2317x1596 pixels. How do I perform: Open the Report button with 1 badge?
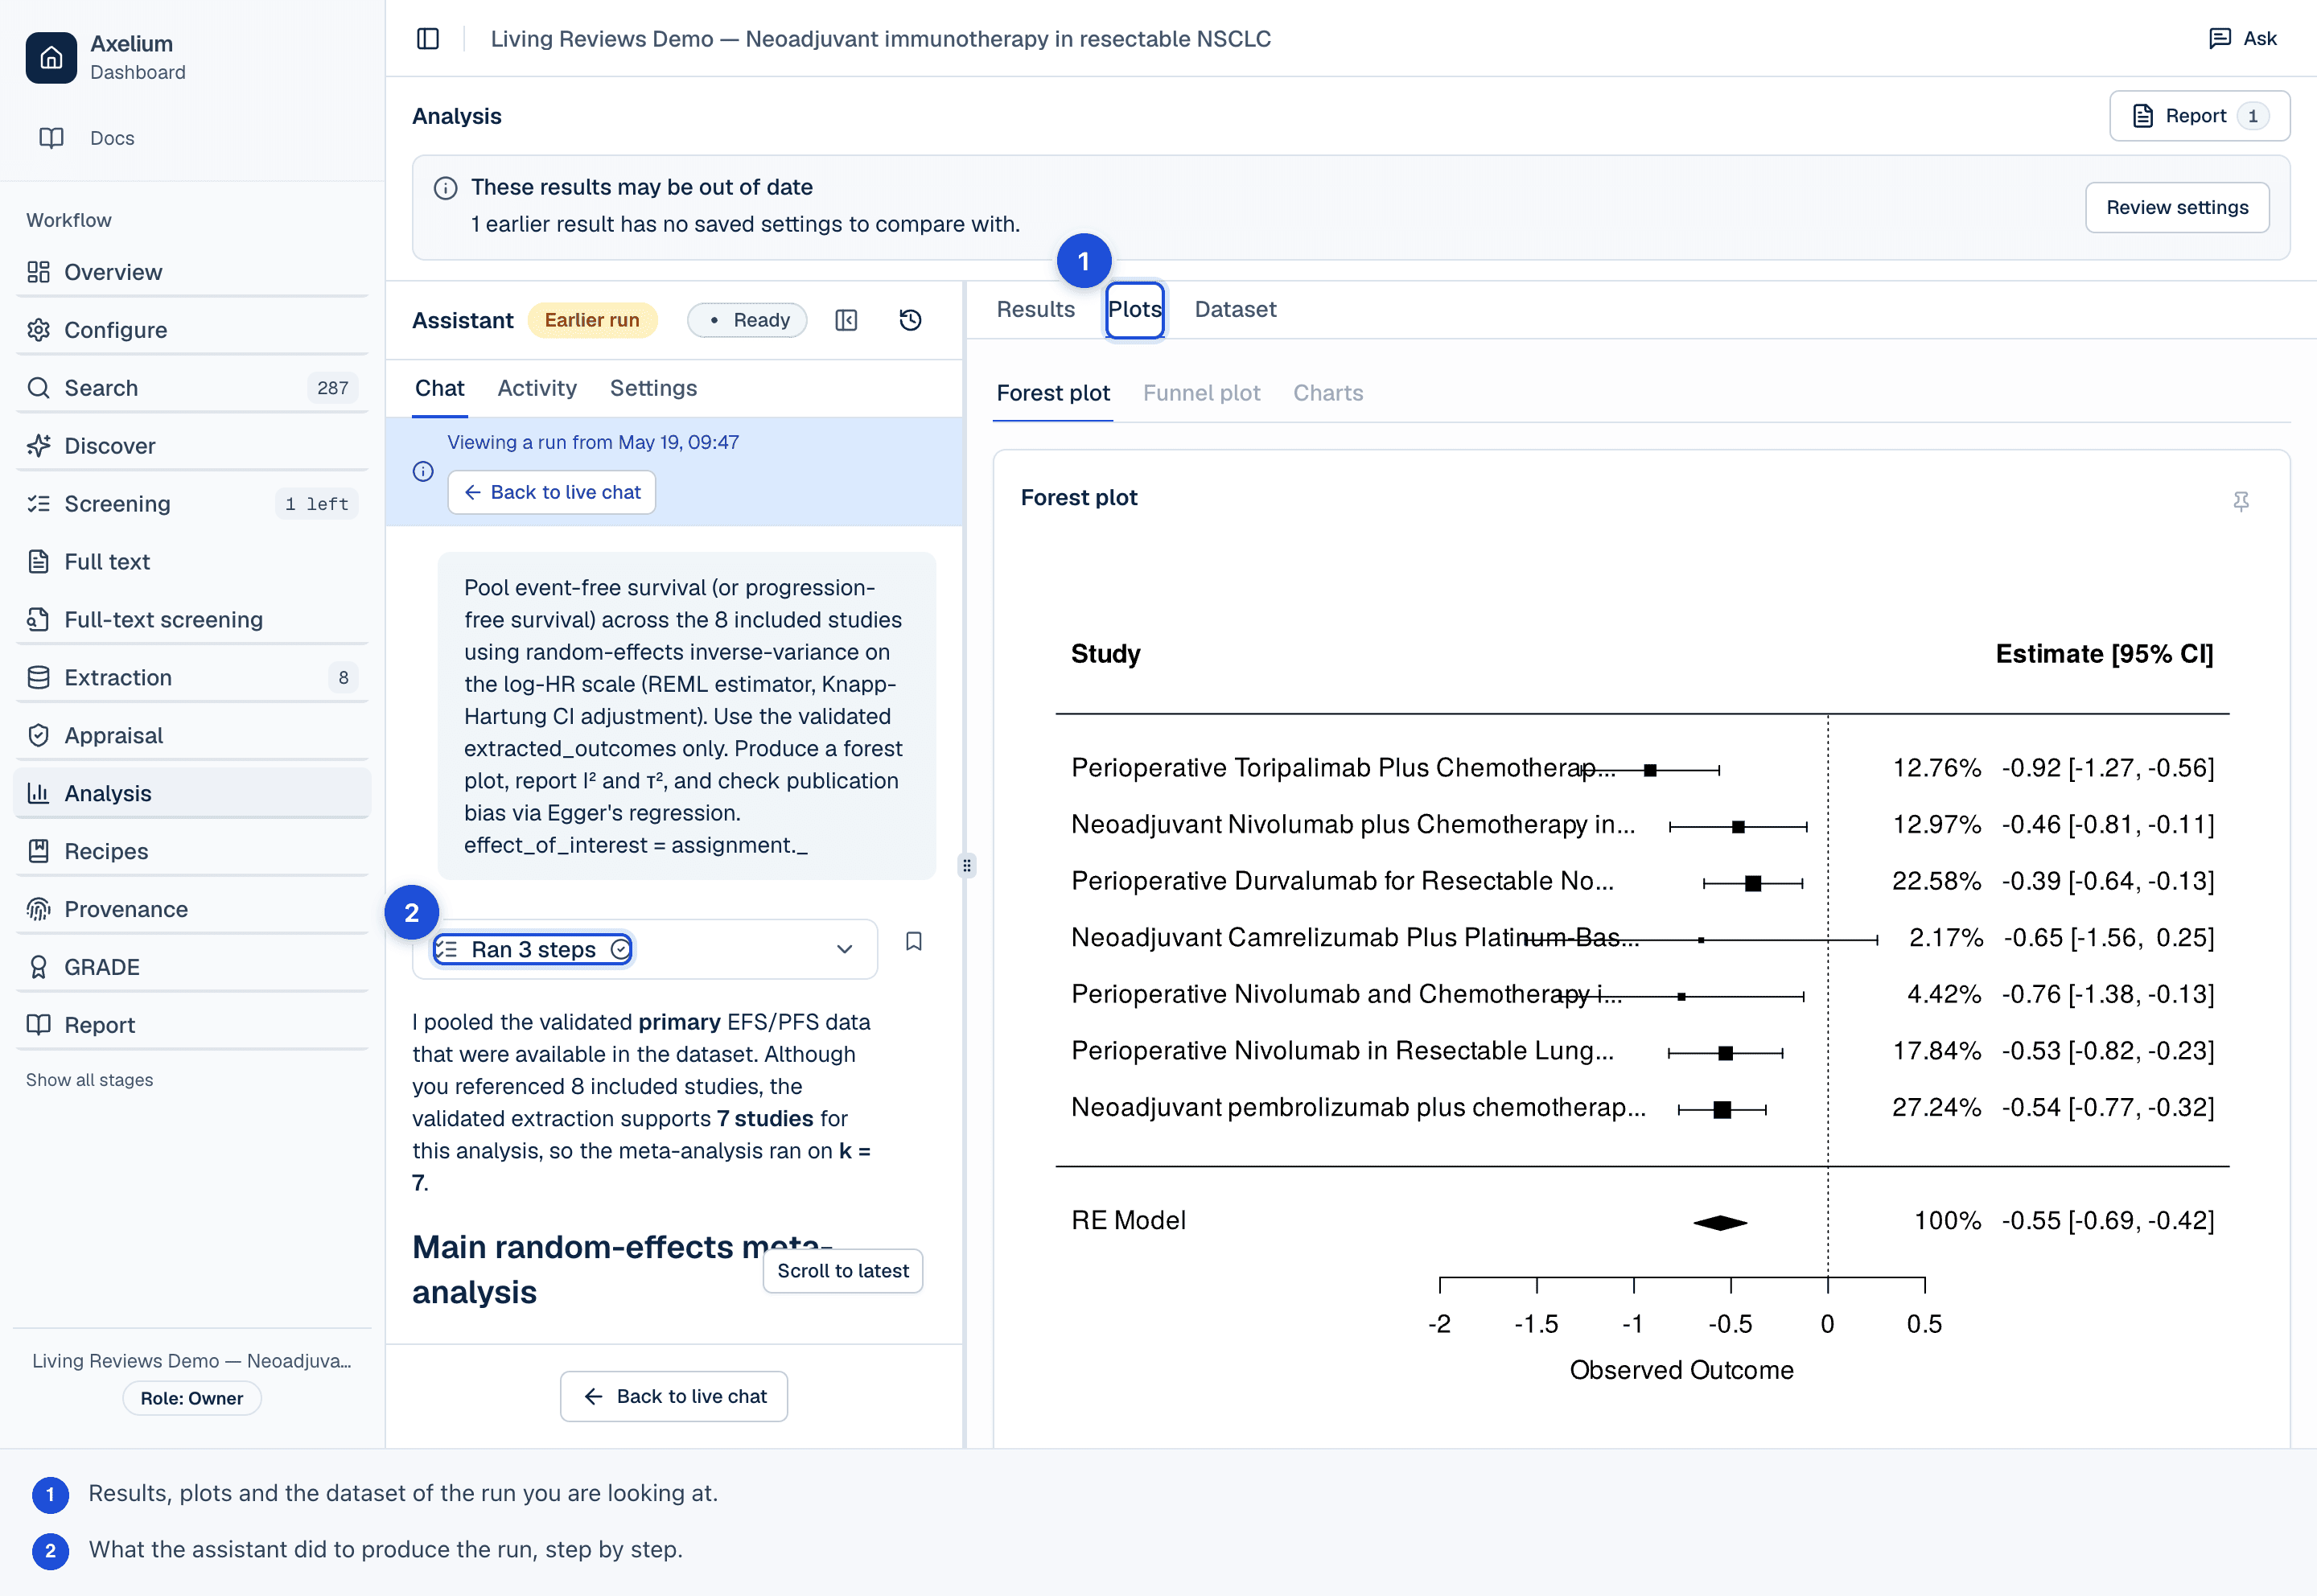click(2199, 116)
